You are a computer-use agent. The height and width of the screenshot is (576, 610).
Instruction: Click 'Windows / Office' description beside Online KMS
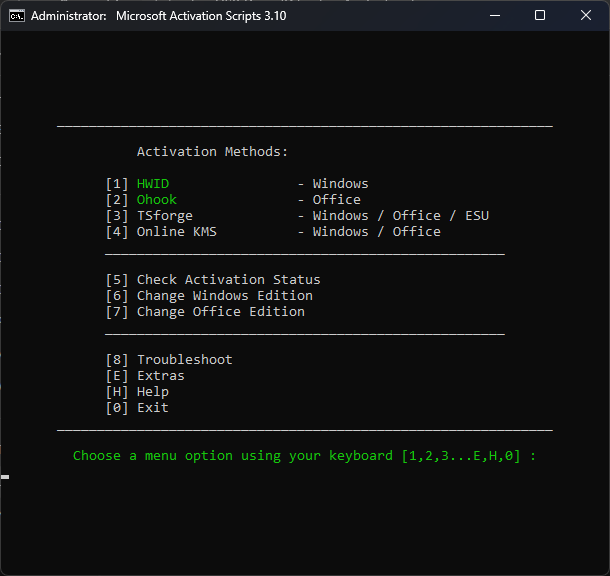(377, 231)
